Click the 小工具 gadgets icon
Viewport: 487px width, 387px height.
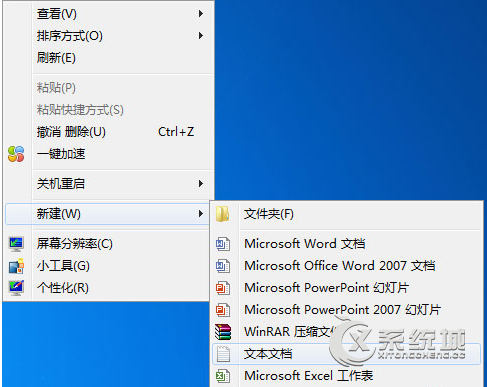pos(16,266)
